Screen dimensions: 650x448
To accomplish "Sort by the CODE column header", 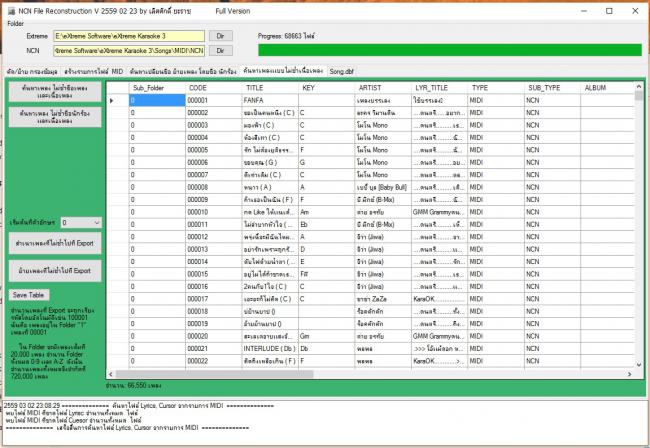I will pos(213,88).
